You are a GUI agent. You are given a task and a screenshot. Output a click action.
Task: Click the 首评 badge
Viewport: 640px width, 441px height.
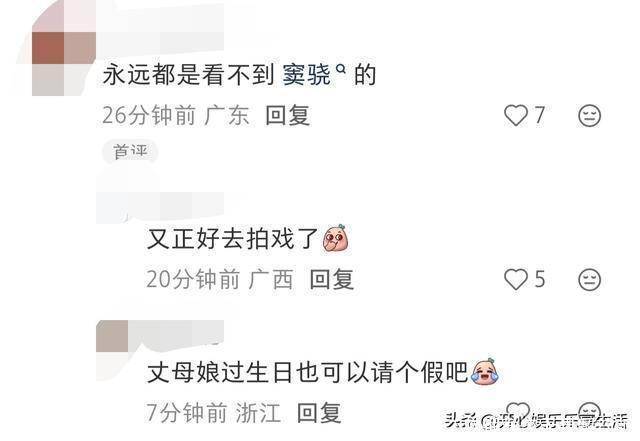coord(130,151)
